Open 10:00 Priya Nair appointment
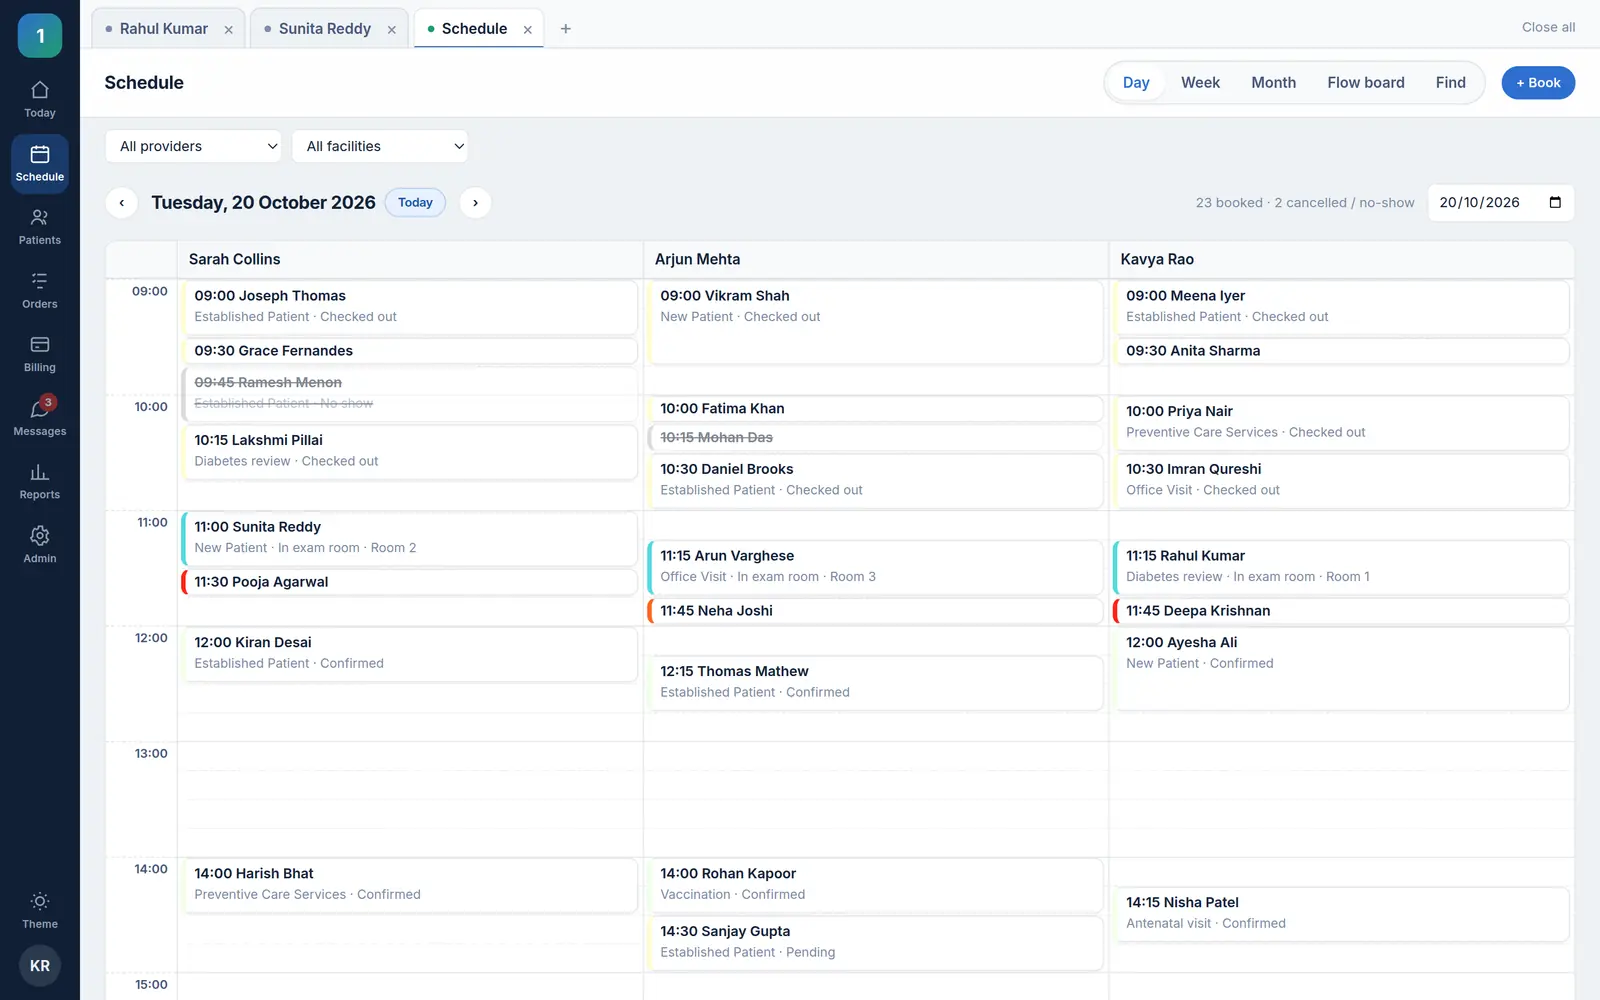This screenshot has width=1600, height=1000. 1341,423
